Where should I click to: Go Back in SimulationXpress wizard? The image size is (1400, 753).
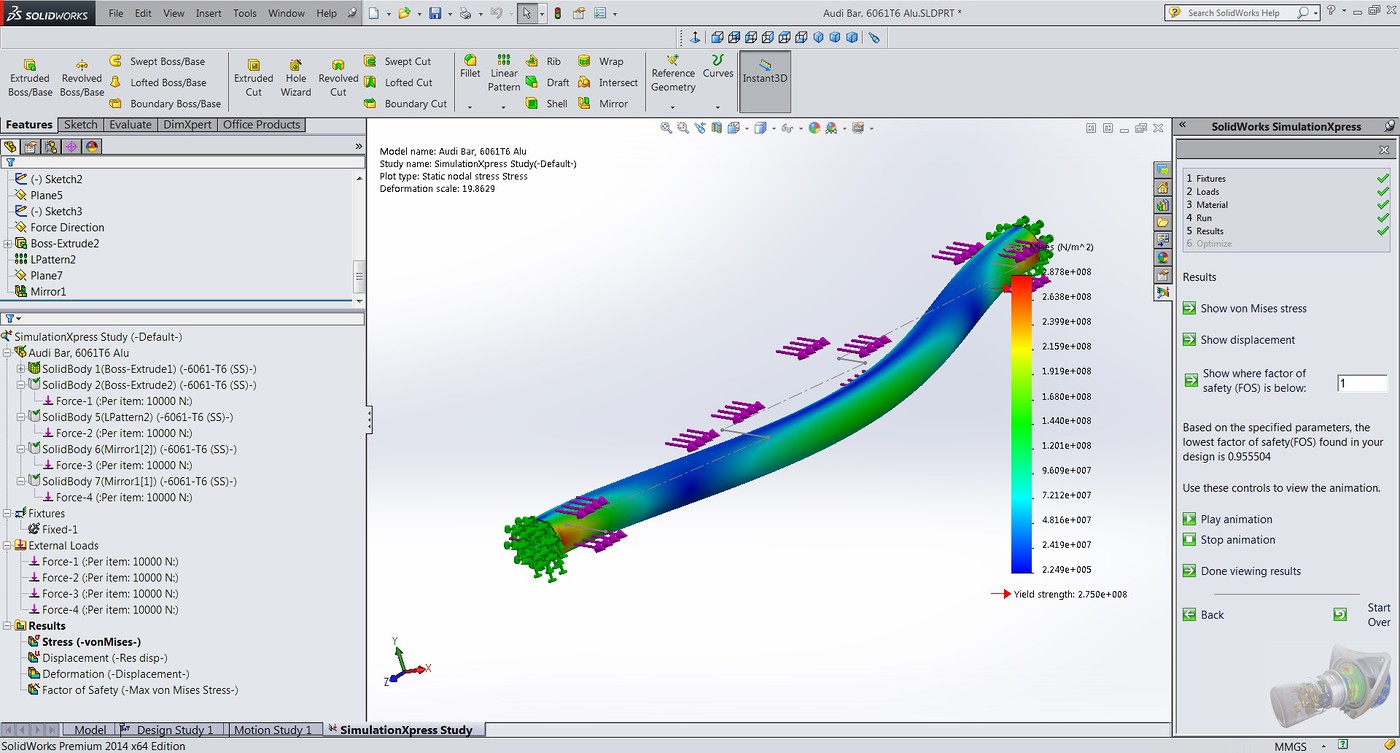pyautogui.click(x=1203, y=615)
